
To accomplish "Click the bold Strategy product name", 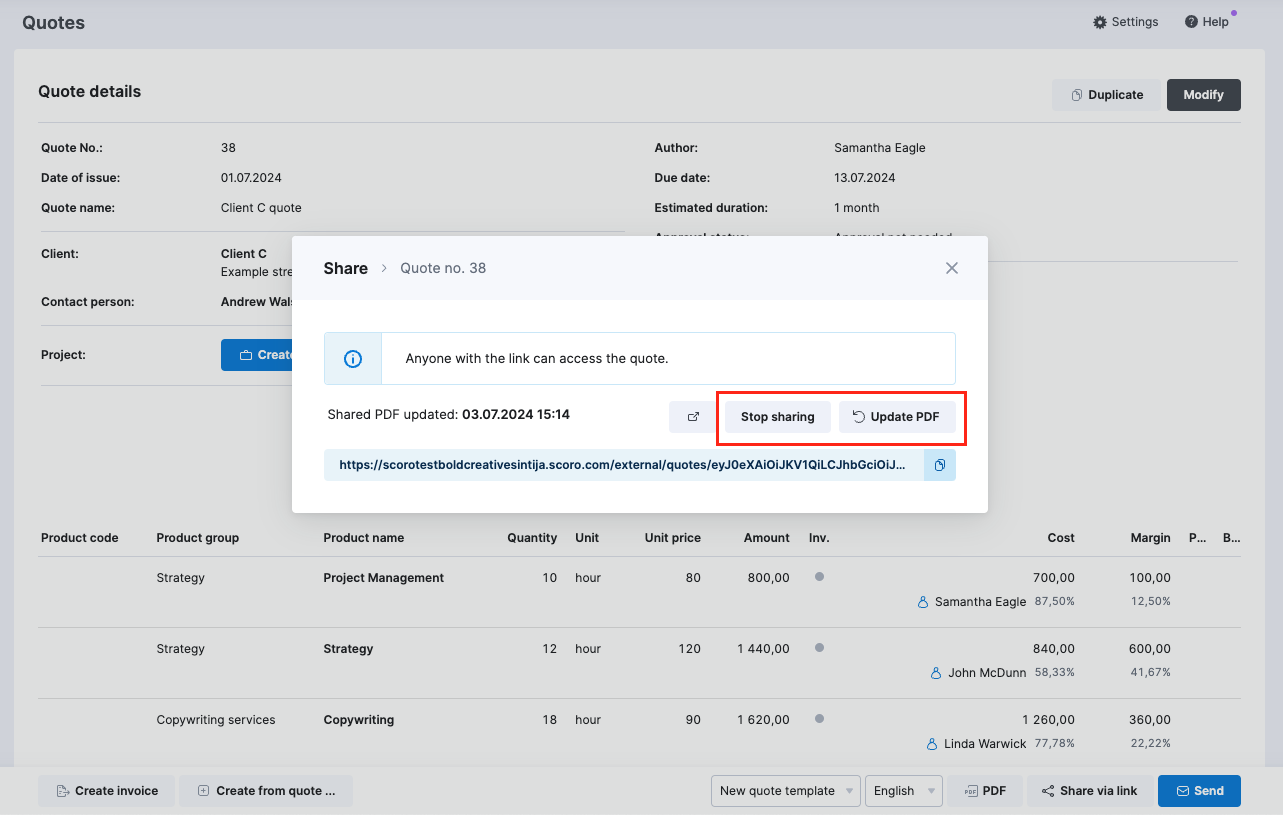I will (x=348, y=649).
